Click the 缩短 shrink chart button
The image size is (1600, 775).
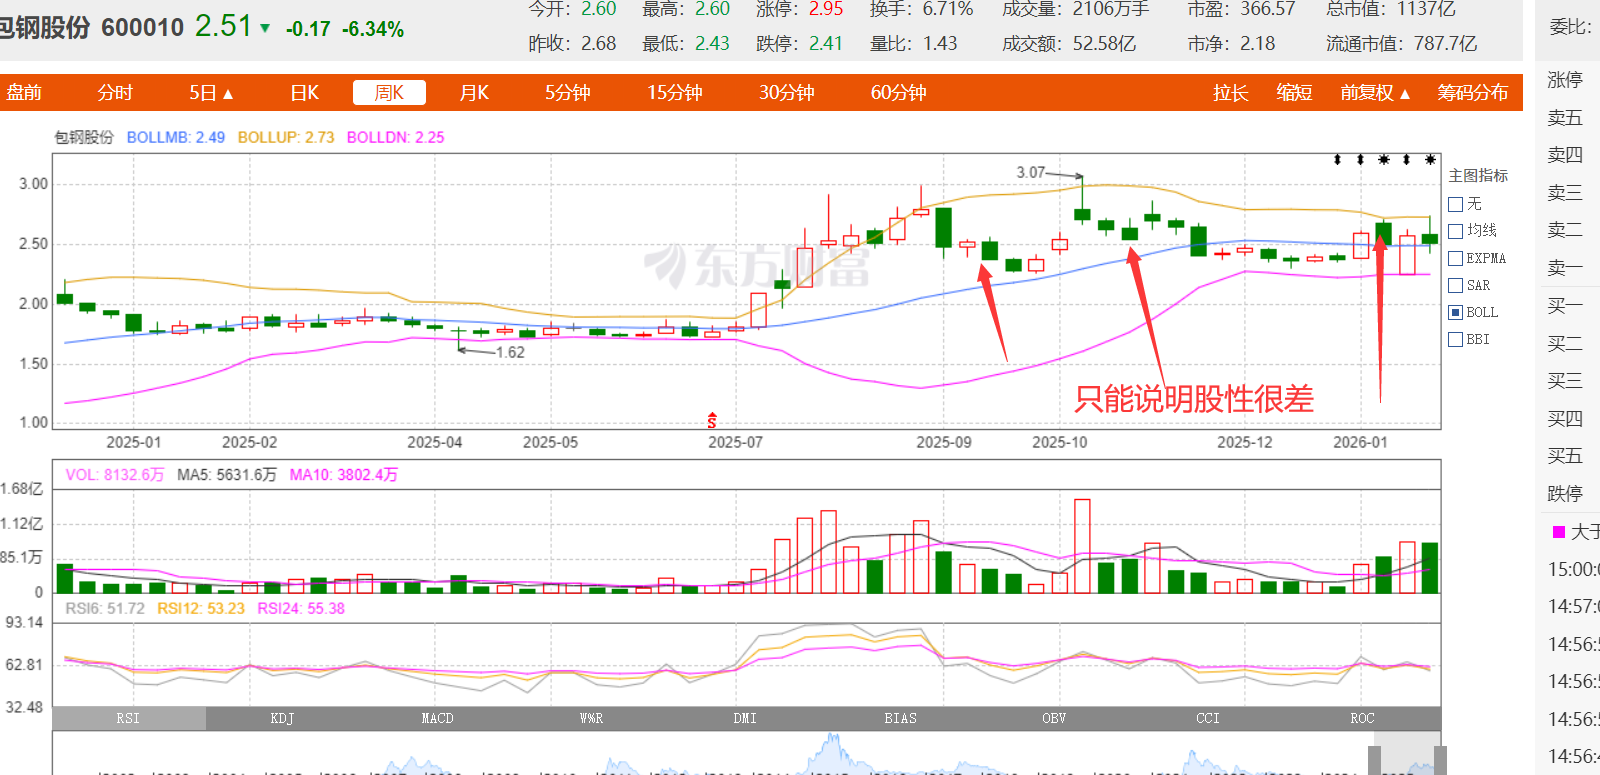point(1294,93)
